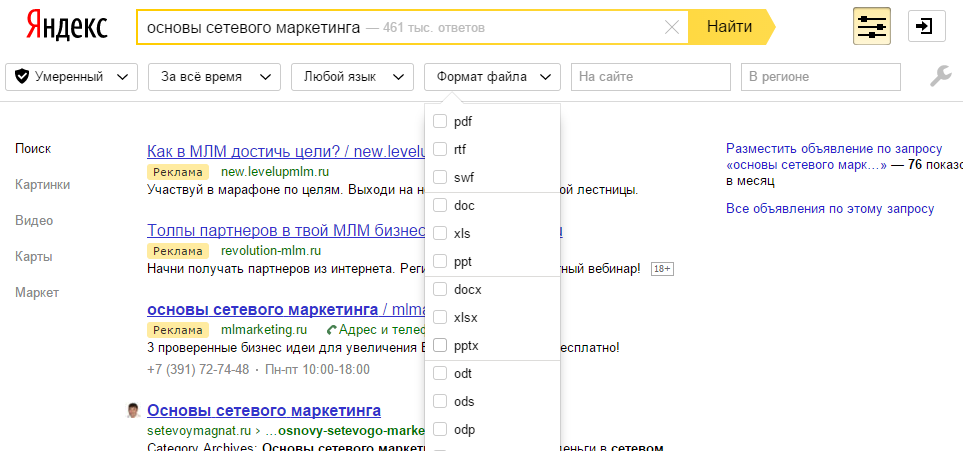The width and height of the screenshot is (963, 451).
Task: Clear the search query with the X icon
Action: (672, 27)
